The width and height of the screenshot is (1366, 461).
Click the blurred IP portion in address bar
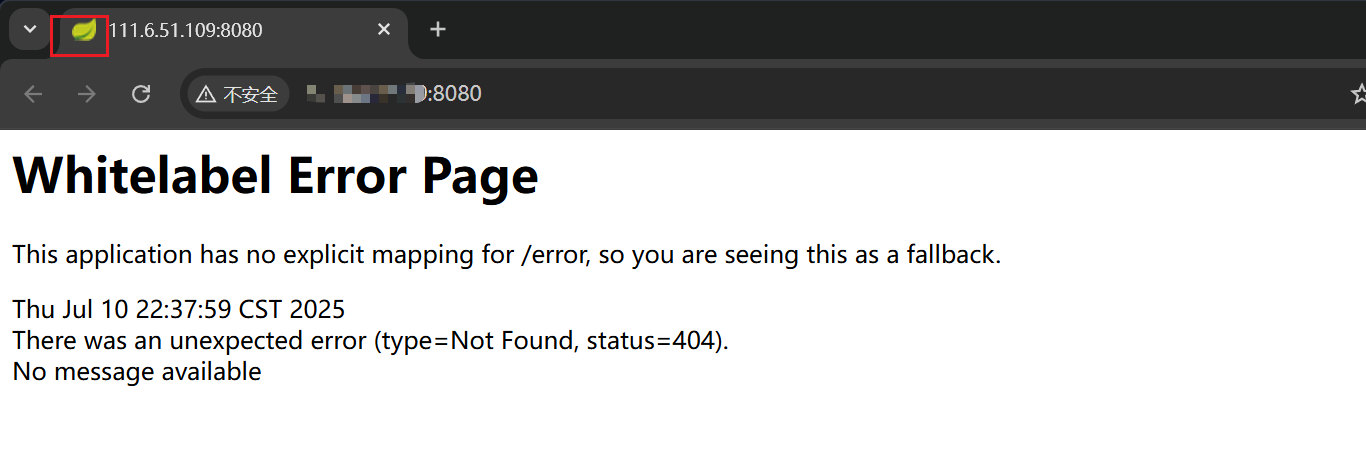tap(366, 94)
